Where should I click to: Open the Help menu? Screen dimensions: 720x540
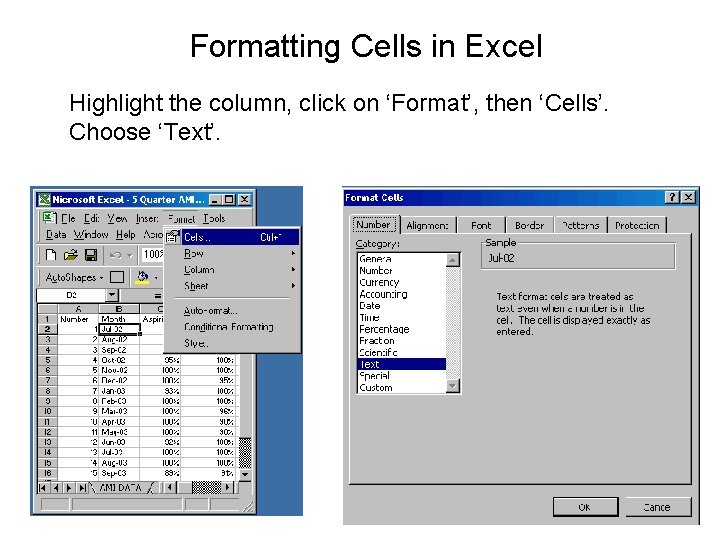125,234
